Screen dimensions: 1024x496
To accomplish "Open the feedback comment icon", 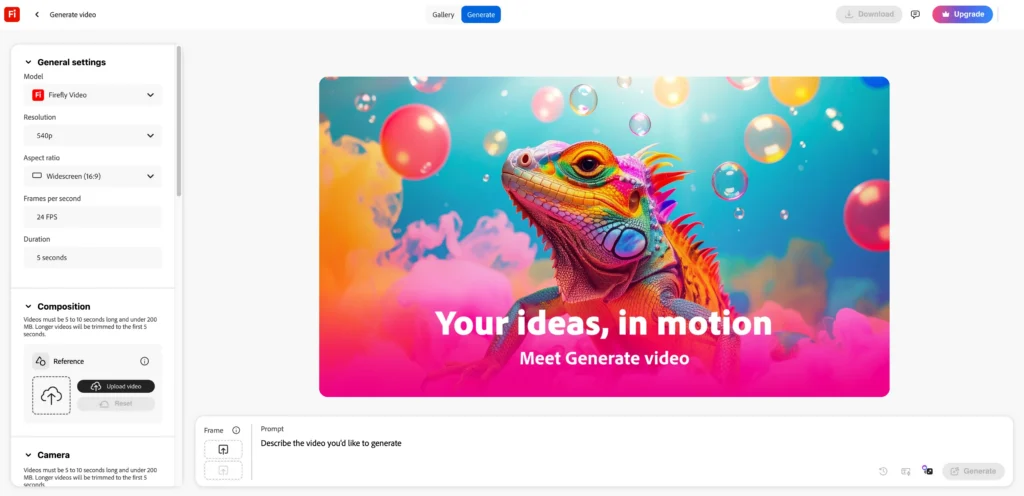I will 915,15.
